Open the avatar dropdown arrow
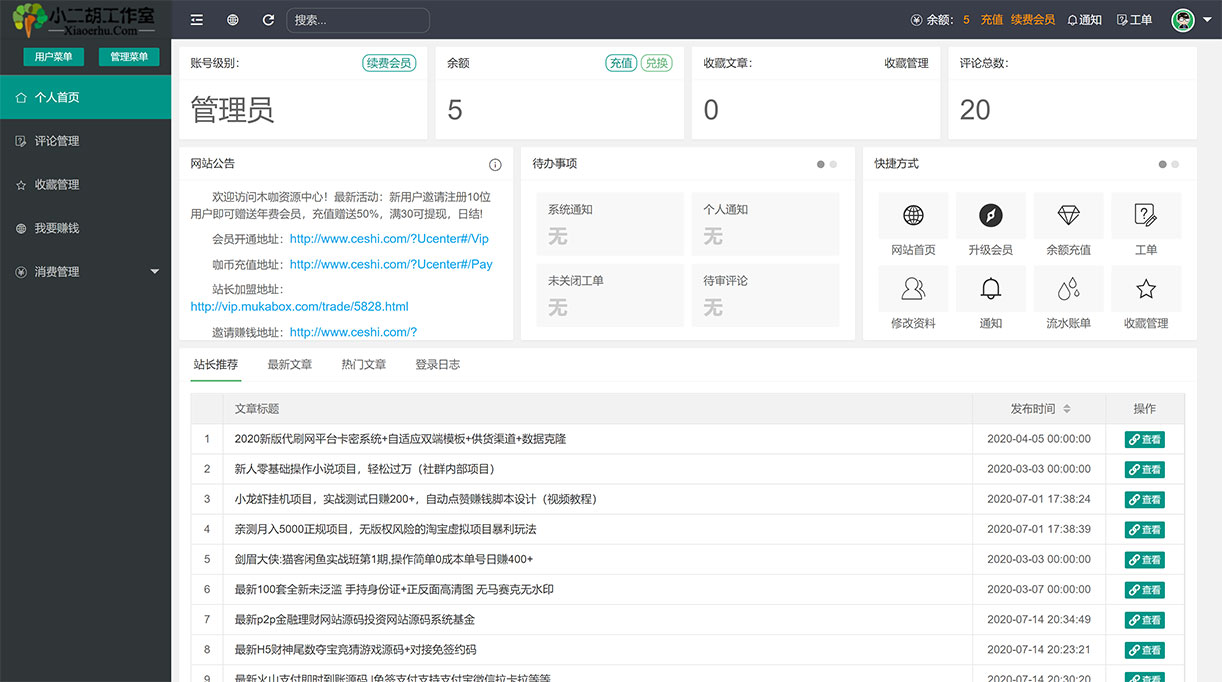The image size is (1222, 682). [x=1205, y=19]
